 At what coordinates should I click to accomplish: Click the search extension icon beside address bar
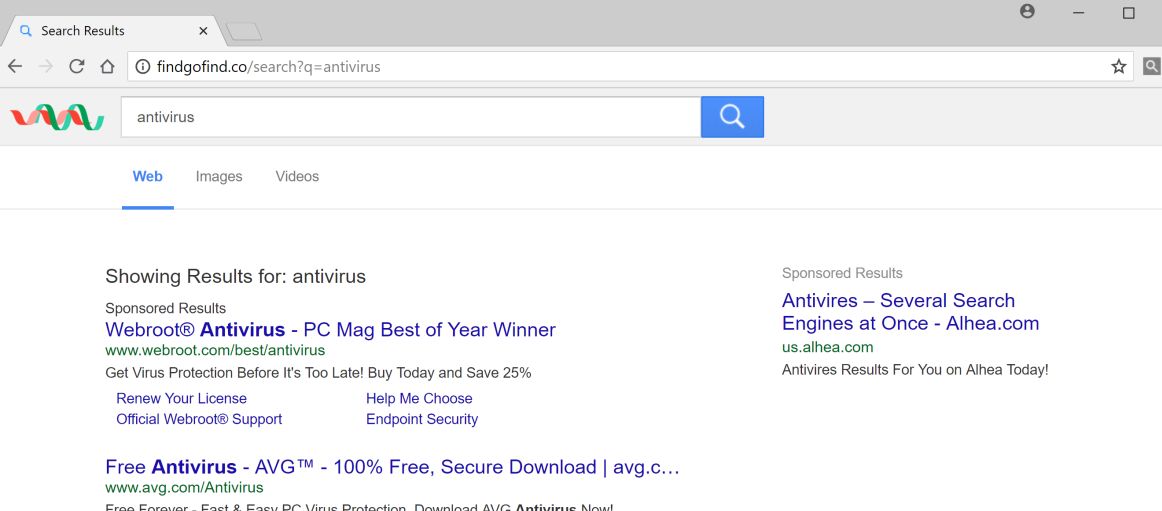tap(1151, 67)
